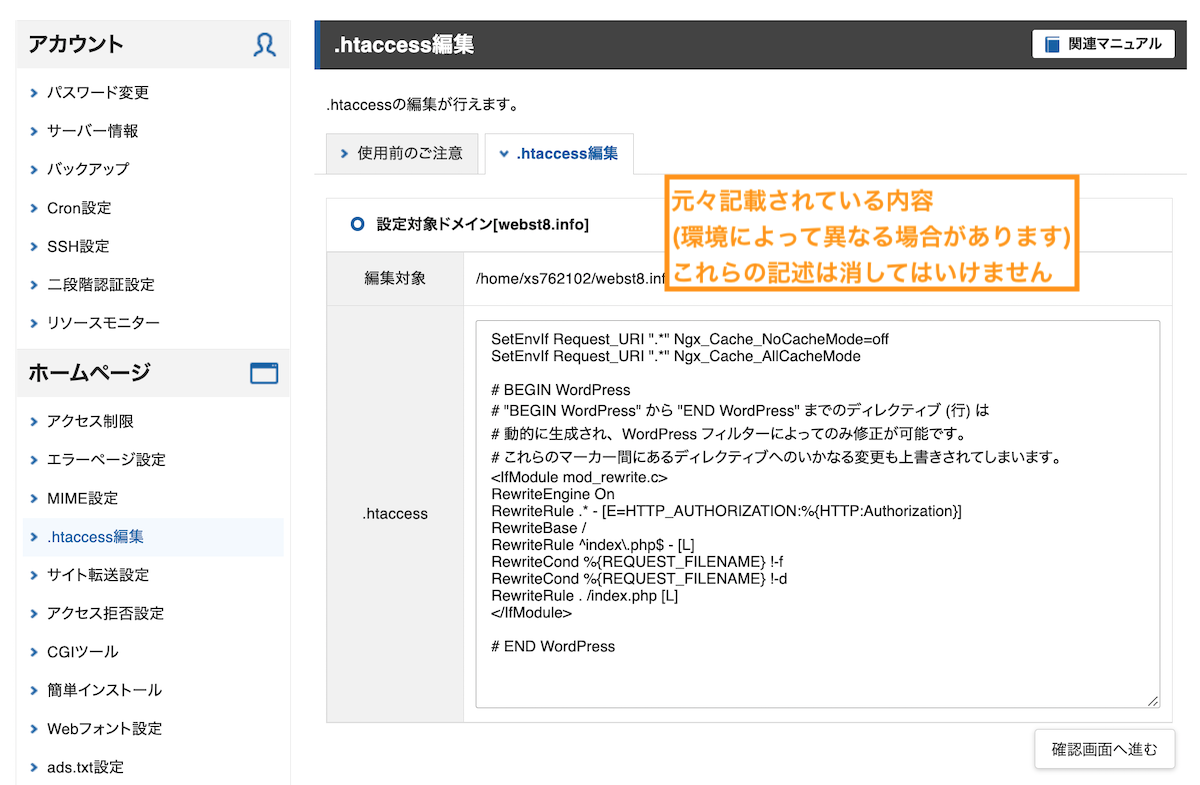Select the currently active .htaccess編集 tab toggle
The width and height of the screenshot is (1200, 785).
[x=560, y=153]
